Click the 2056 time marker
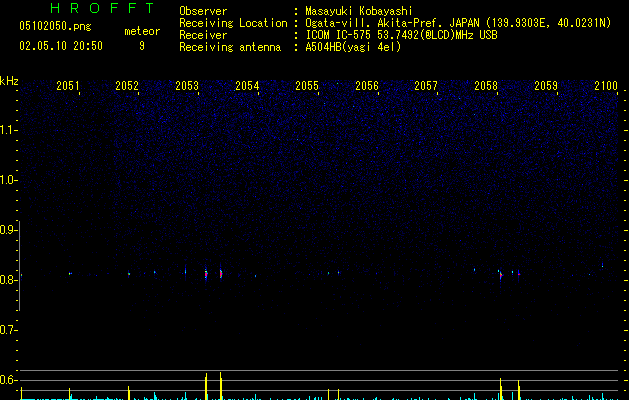Image resolution: width=629 pixels, height=400 pixels. (x=367, y=86)
